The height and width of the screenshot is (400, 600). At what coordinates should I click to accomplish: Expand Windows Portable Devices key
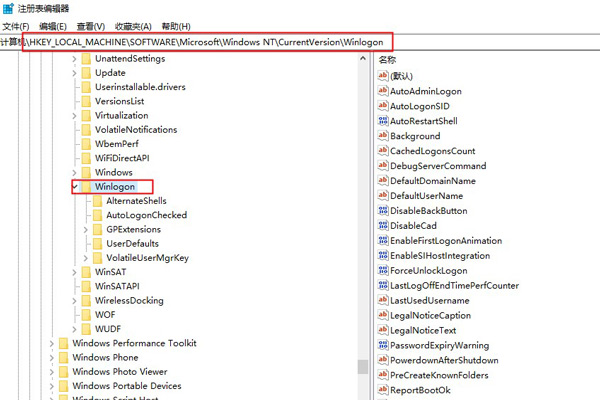51,386
